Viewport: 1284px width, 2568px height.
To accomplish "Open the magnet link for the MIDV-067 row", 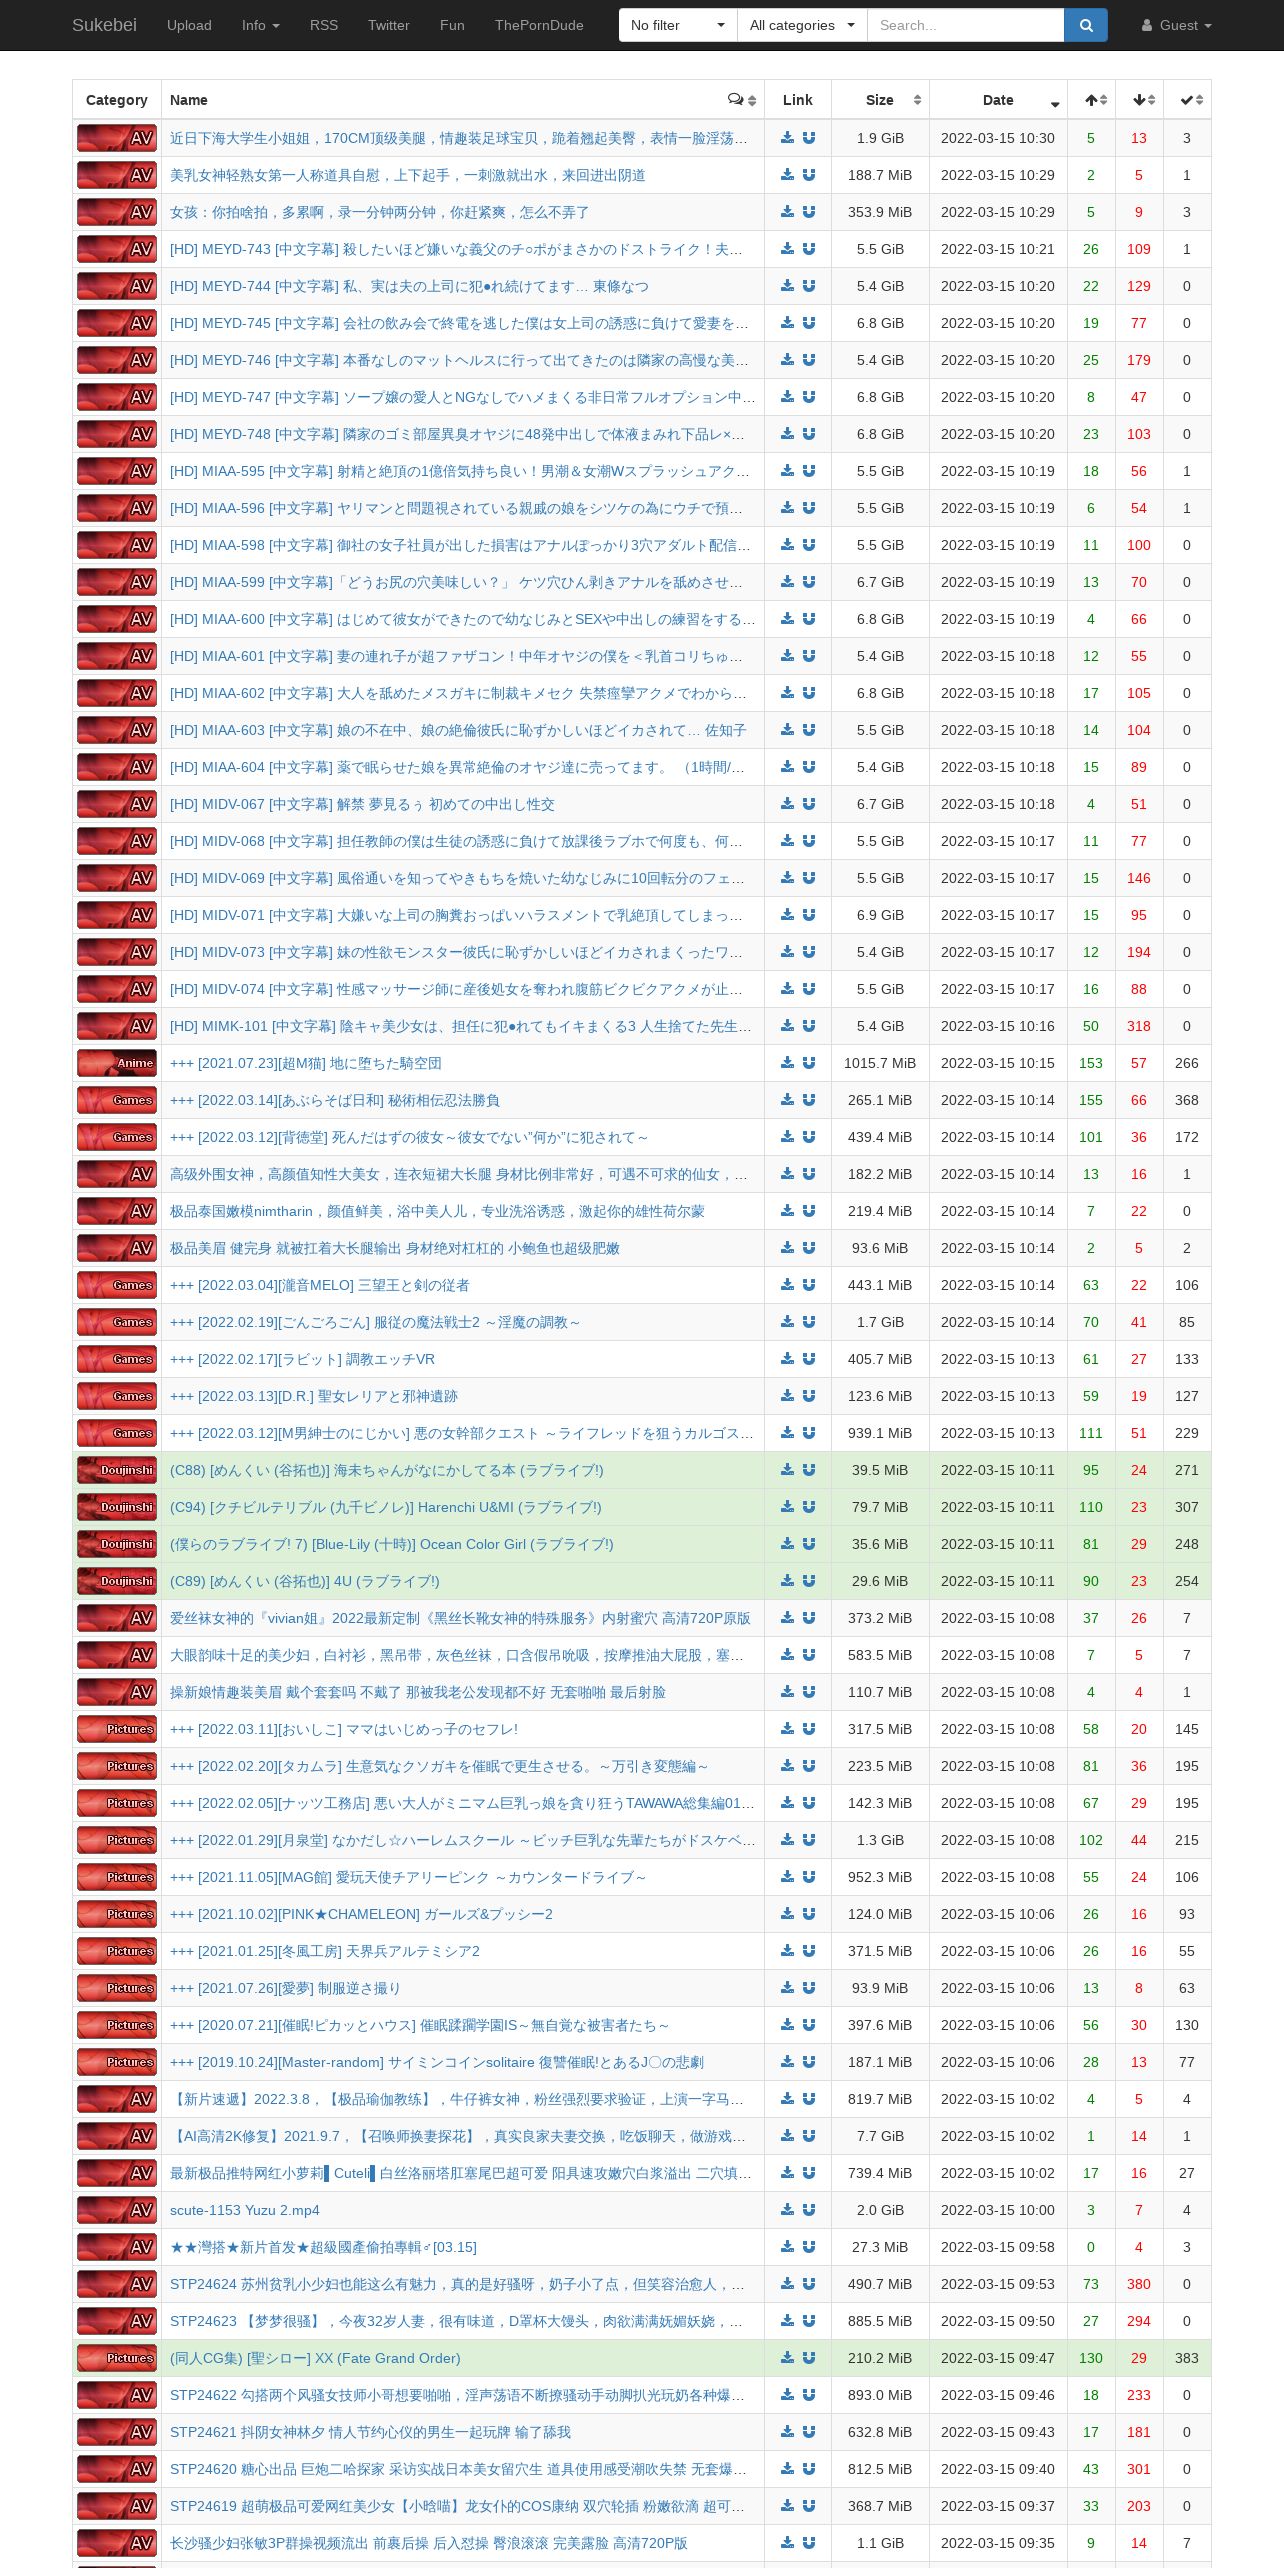I will pos(809,804).
